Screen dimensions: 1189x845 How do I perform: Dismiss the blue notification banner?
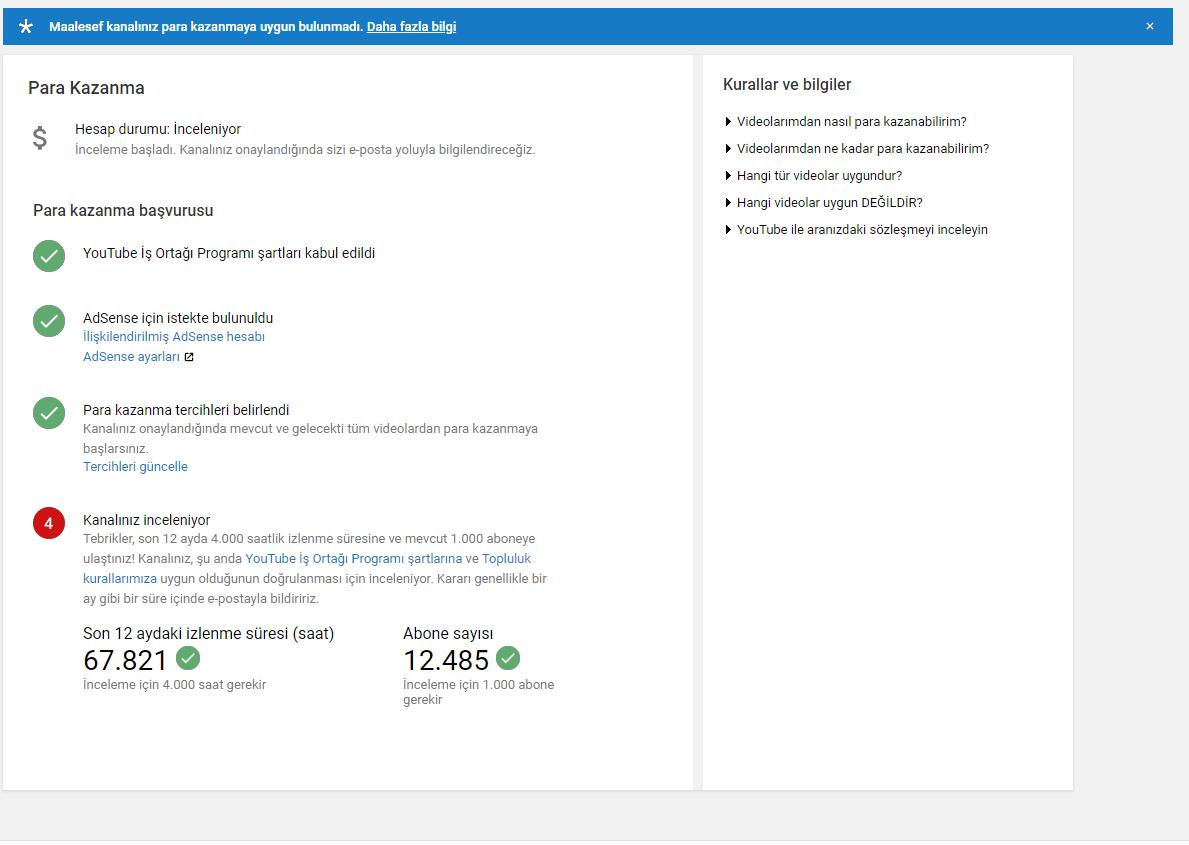click(1150, 27)
